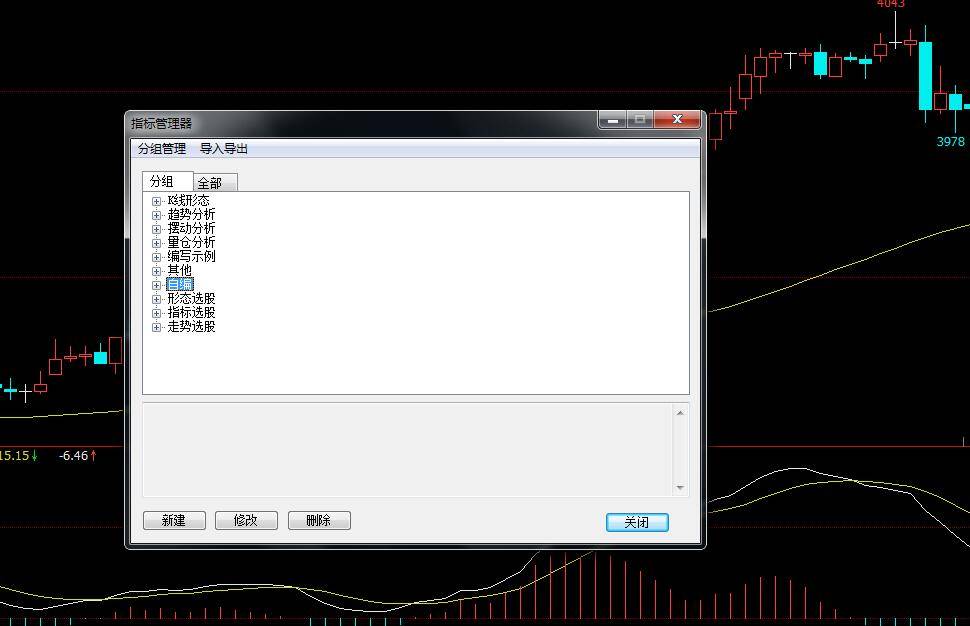Viewport: 970px width, 626px height.
Task: Click the 新建 button
Action: point(174,520)
